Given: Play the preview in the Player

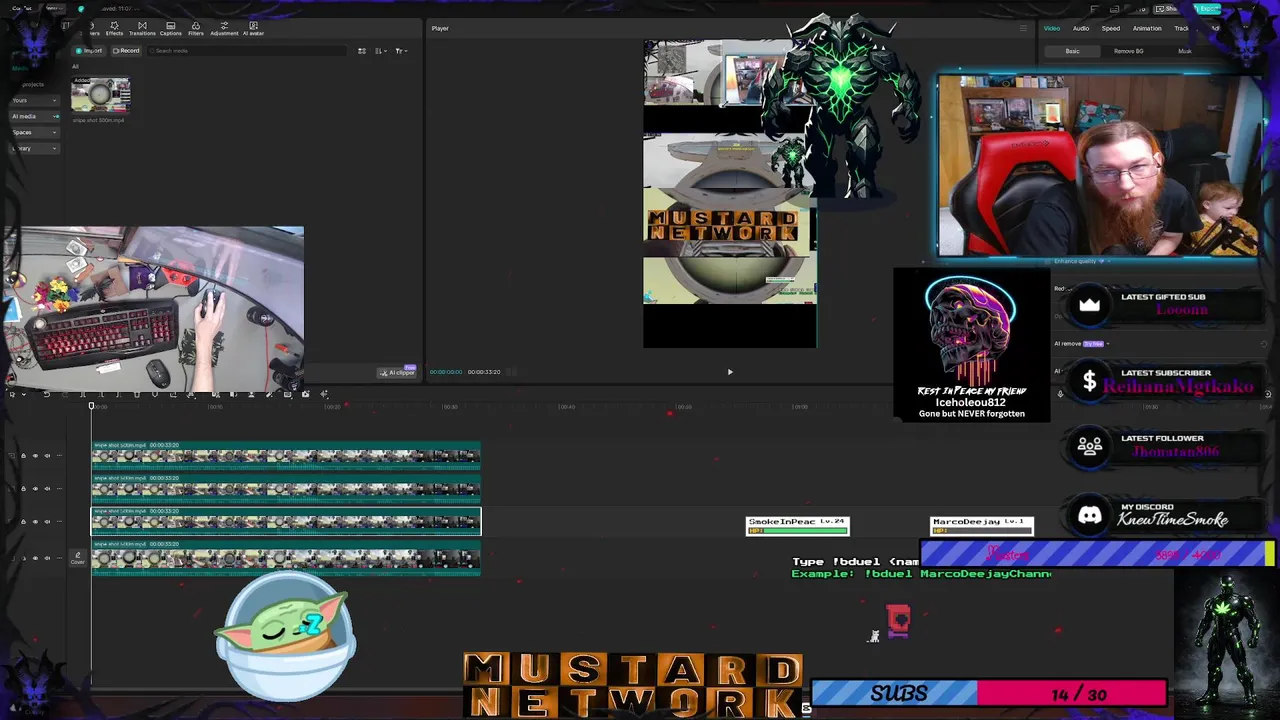Looking at the screenshot, I should coord(730,372).
